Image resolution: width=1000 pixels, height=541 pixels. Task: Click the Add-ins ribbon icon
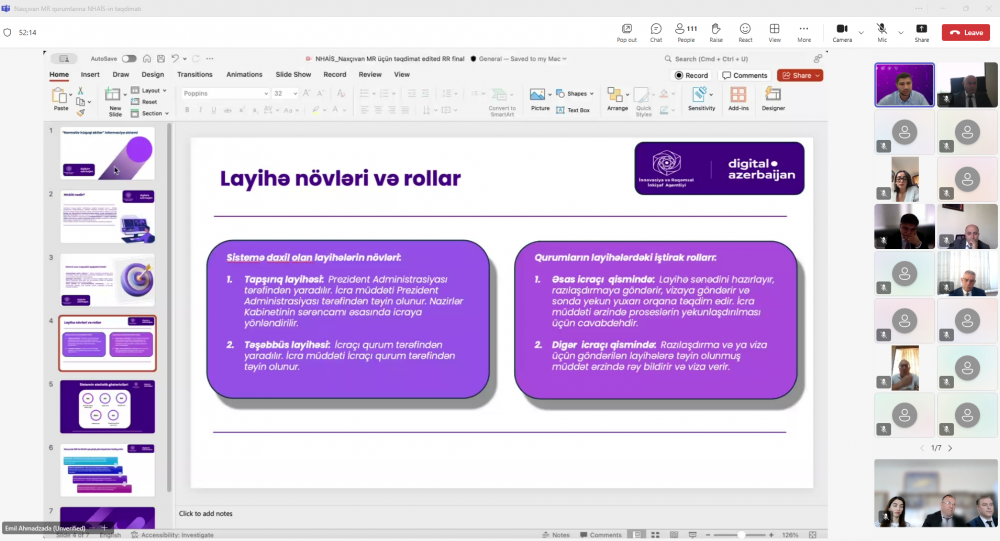point(738,98)
